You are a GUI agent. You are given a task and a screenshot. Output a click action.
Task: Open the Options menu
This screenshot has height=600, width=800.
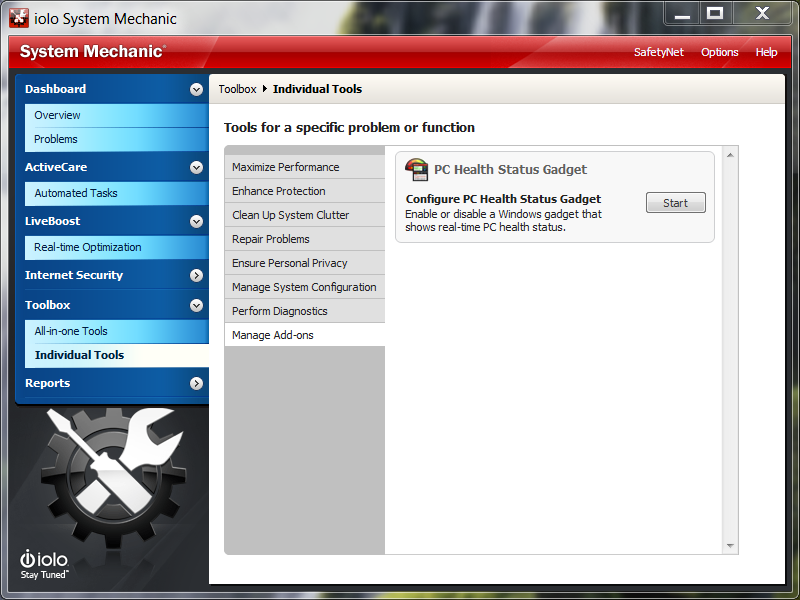(719, 52)
